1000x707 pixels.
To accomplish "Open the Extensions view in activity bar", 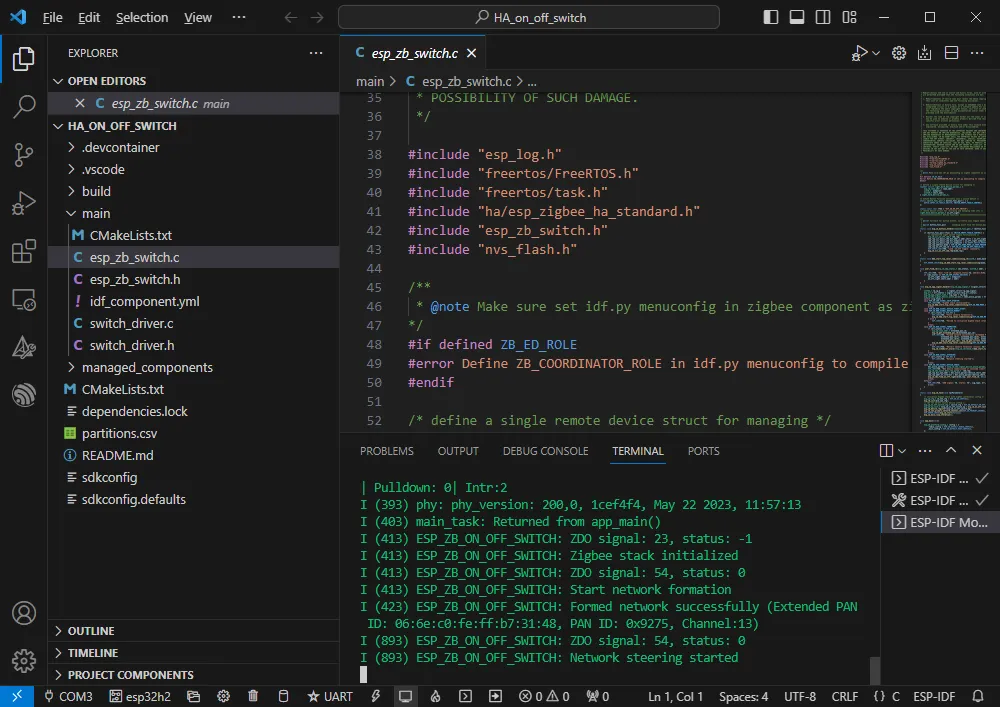I will pos(24,251).
